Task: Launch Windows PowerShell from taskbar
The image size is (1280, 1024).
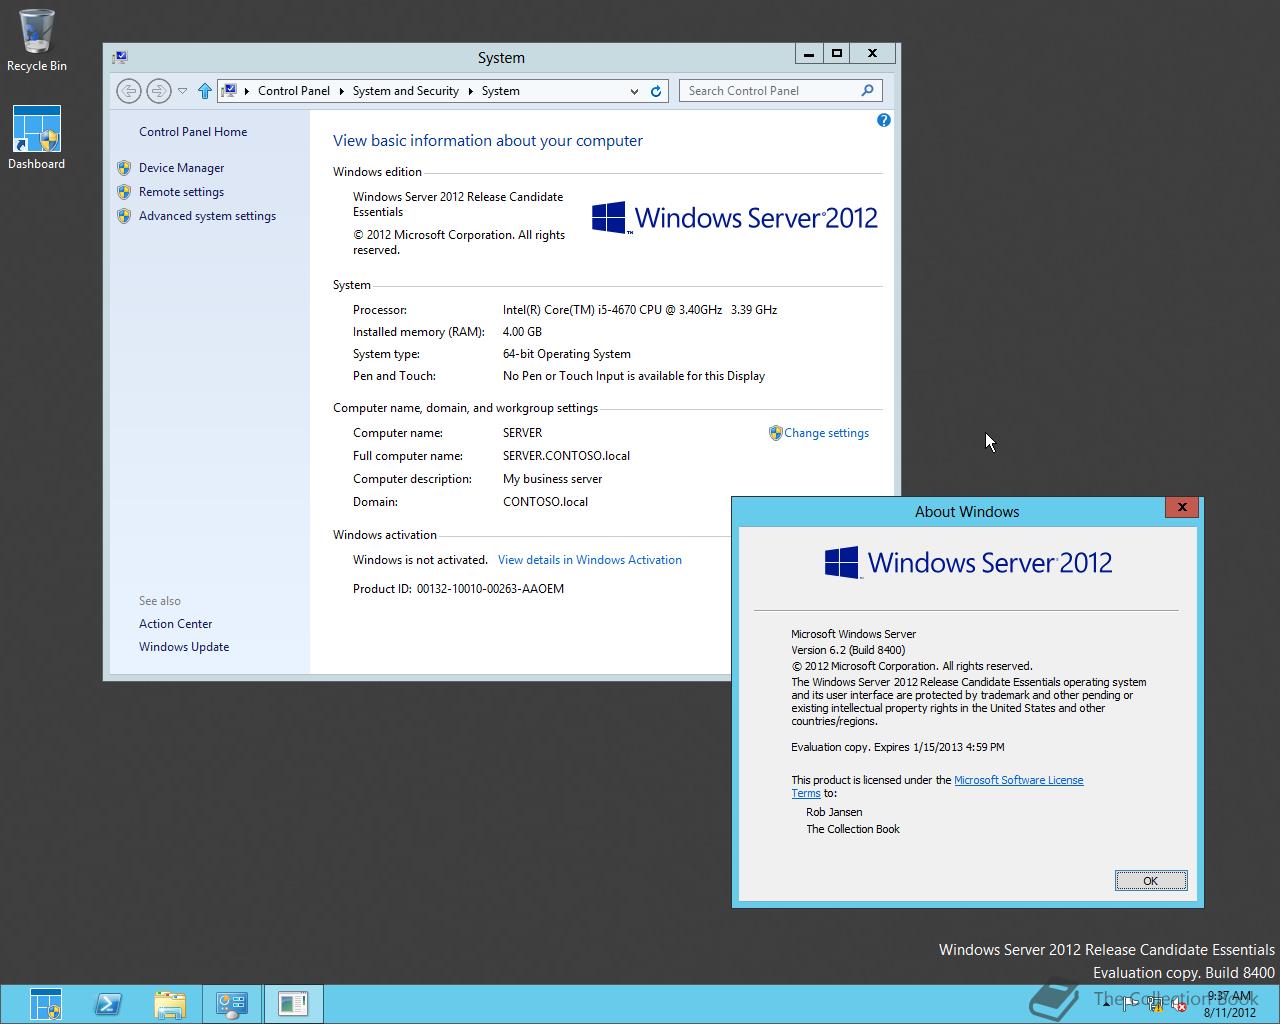Action: click(108, 1004)
